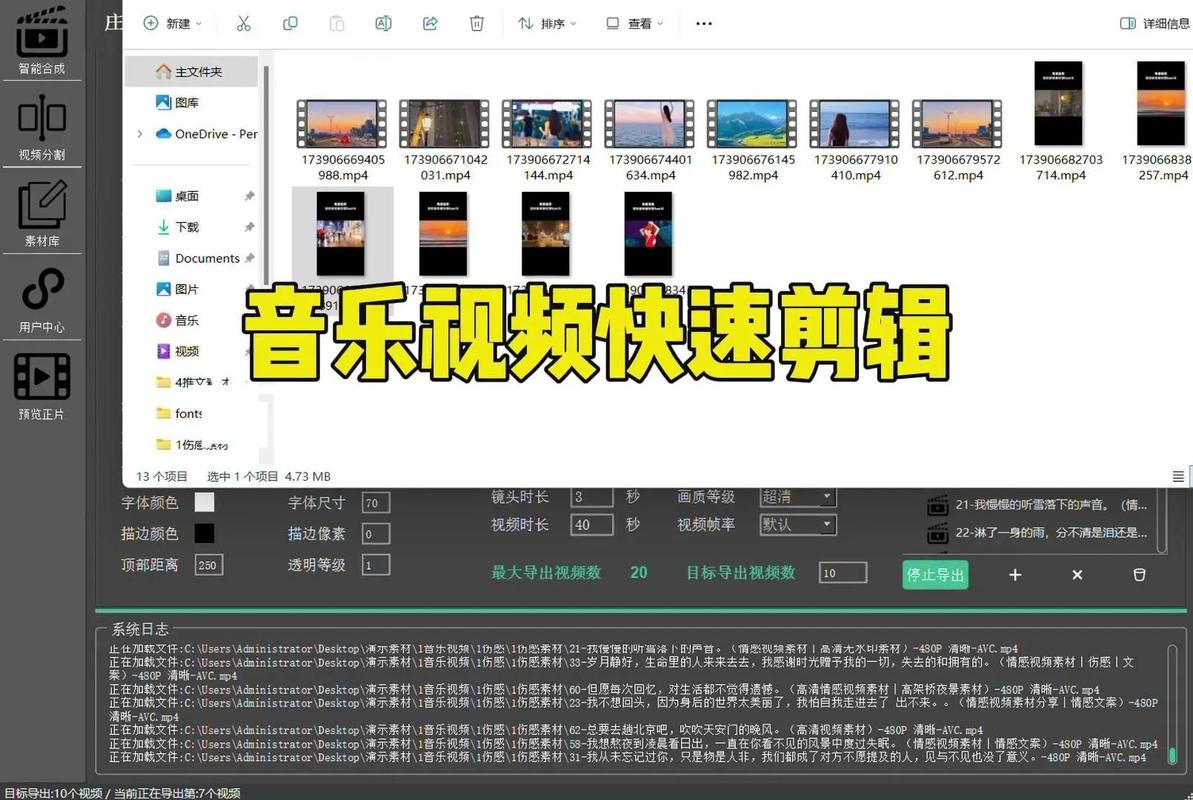Click the share icon in the toolbar
This screenshot has width=1193, height=800.
[x=430, y=22]
